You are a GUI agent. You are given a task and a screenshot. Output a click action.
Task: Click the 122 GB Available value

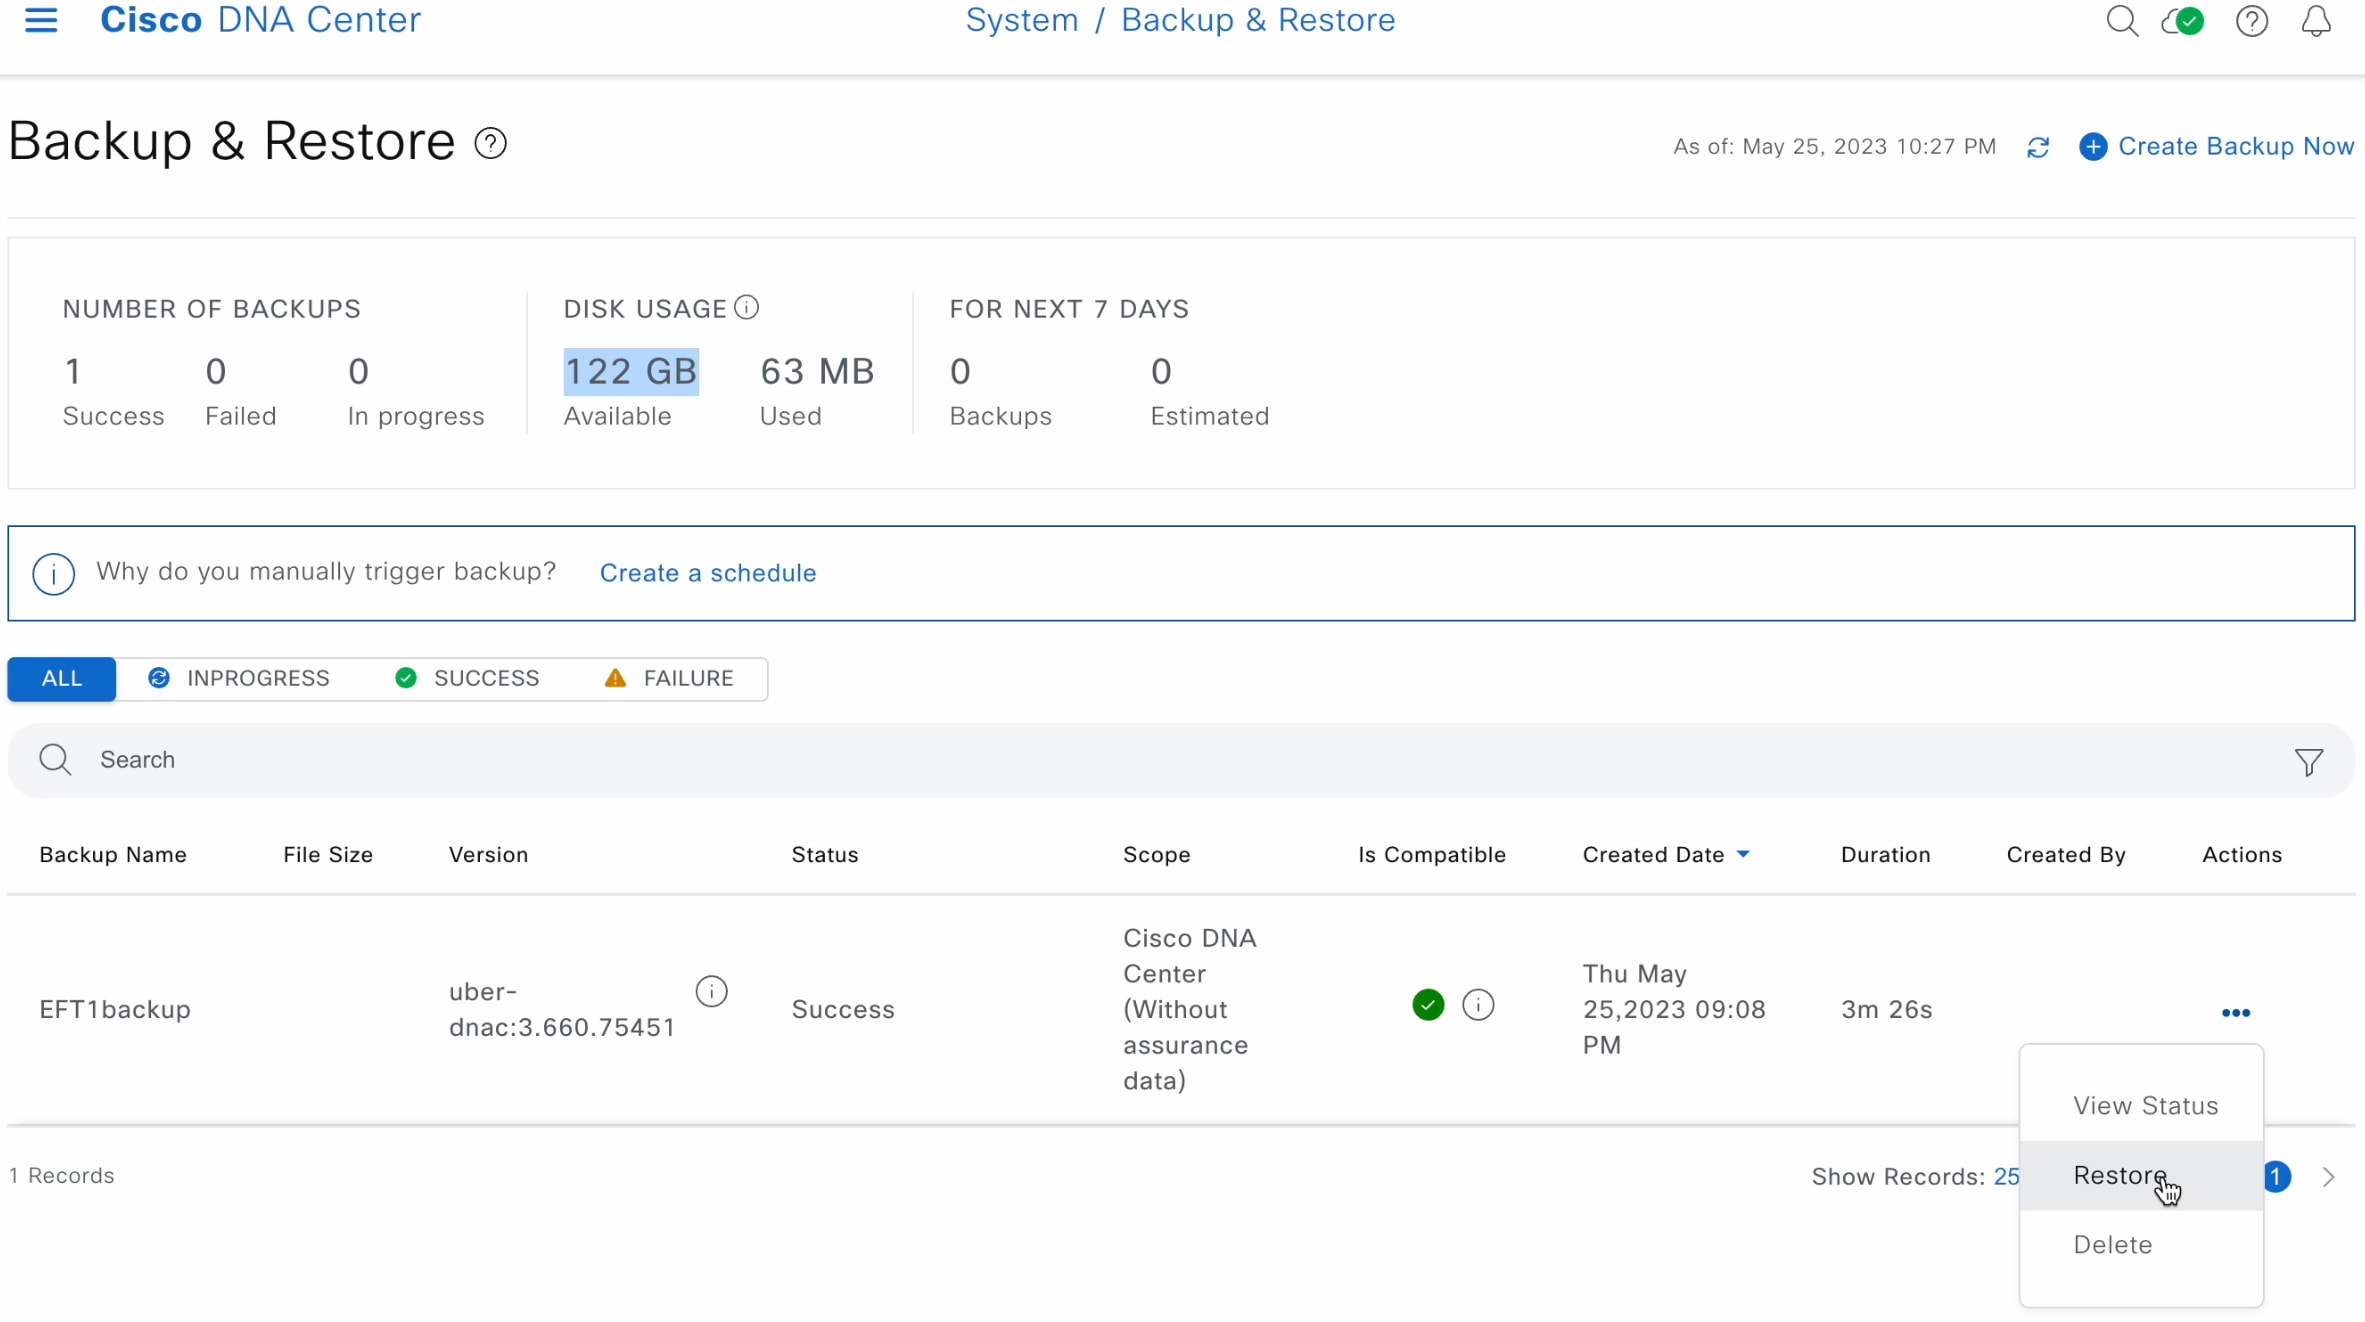coord(631,372)
